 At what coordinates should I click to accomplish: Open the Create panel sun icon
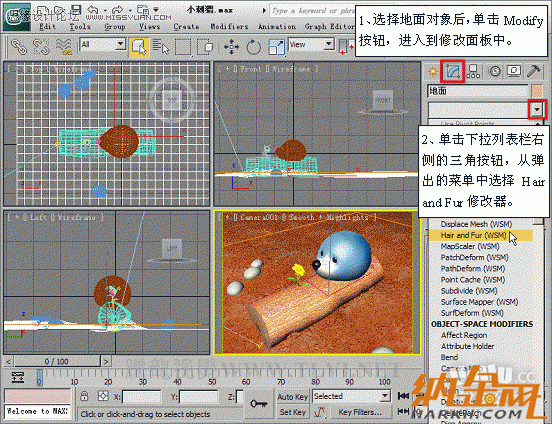433,71
